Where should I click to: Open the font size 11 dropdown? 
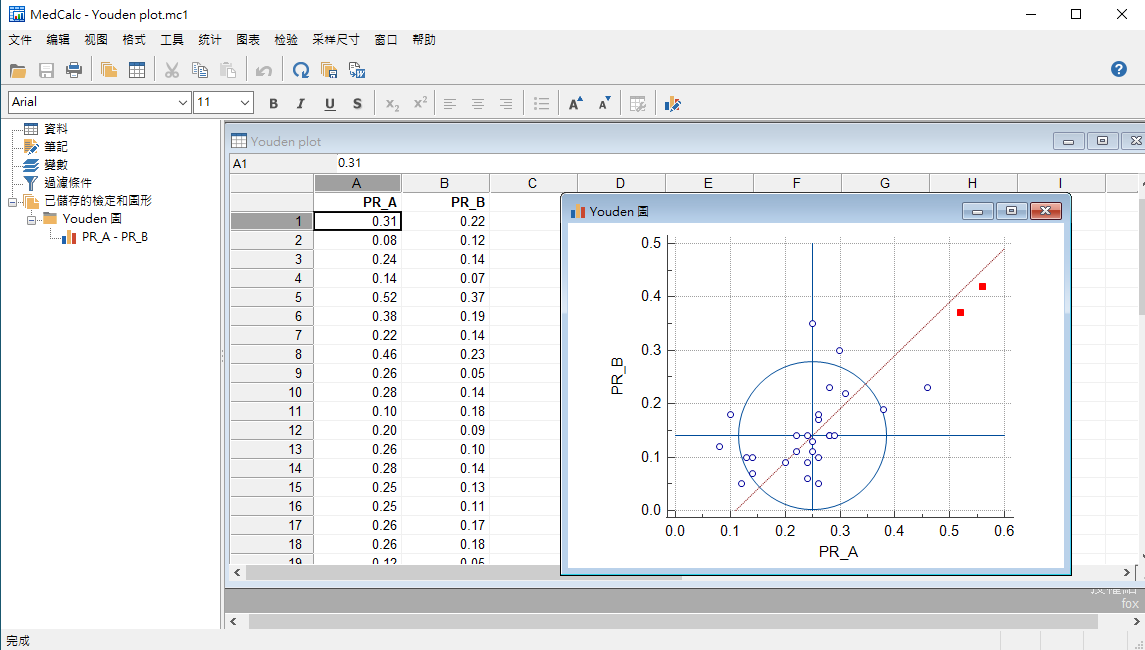point(245,102)
